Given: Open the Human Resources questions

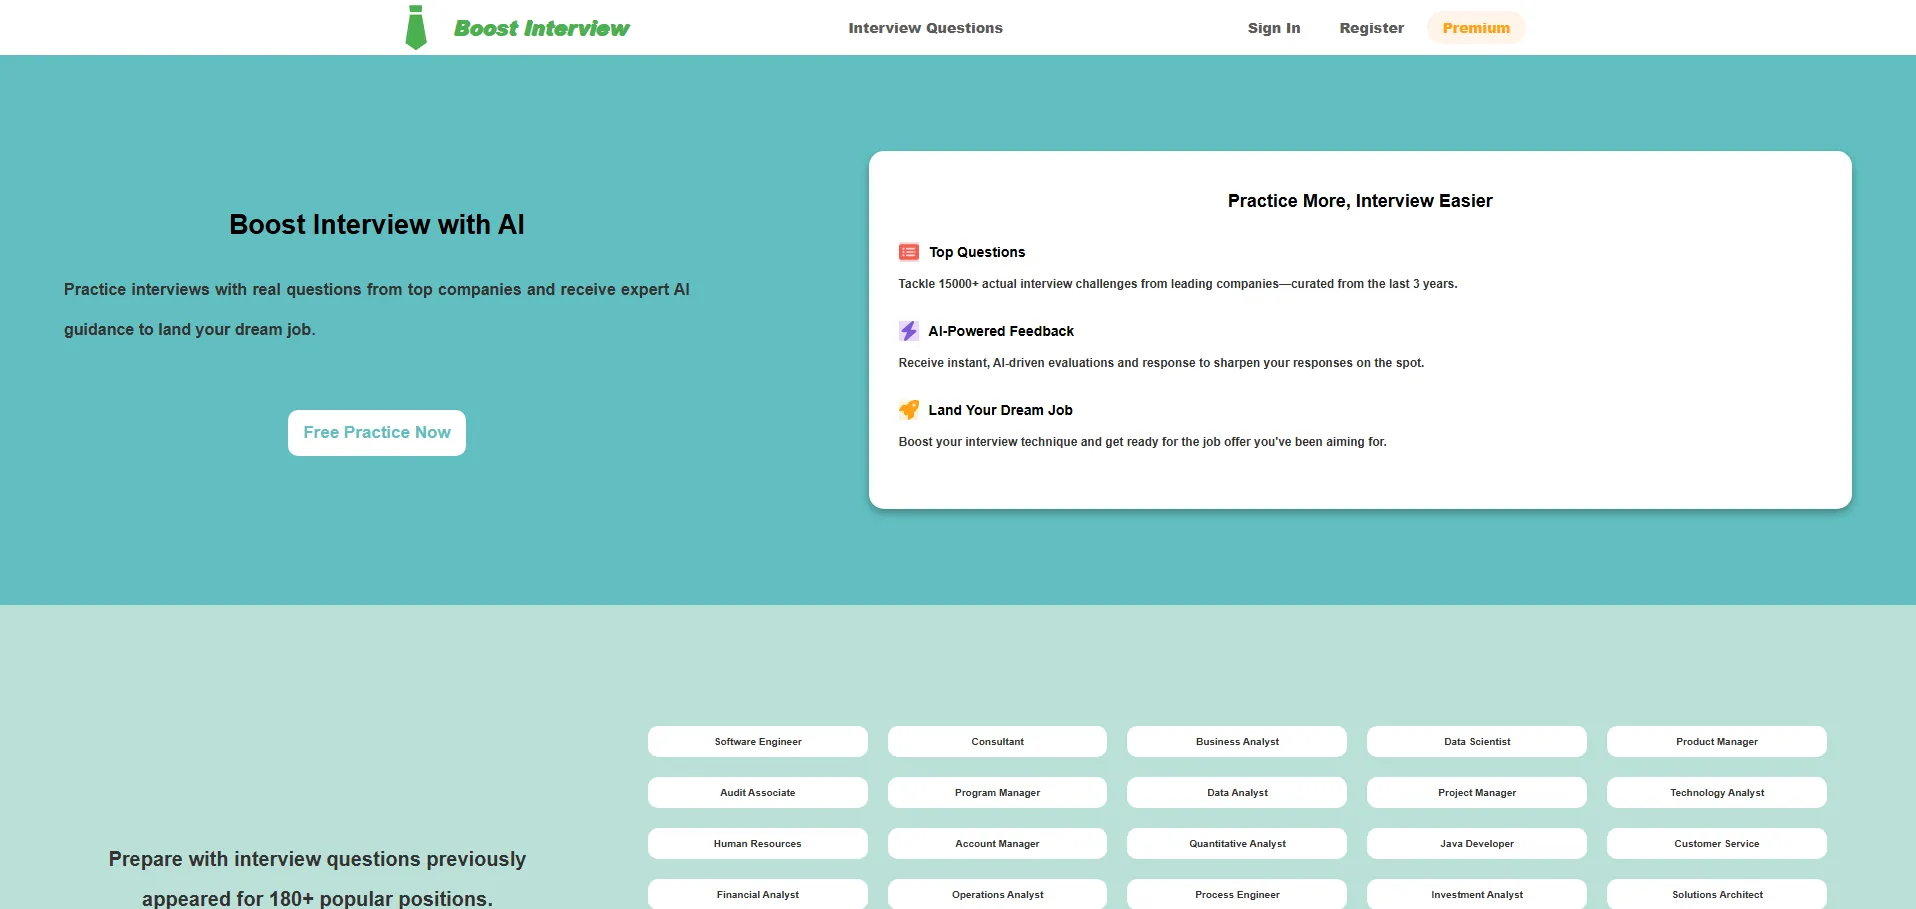Looking at the screenshot, I should [757, 844].
